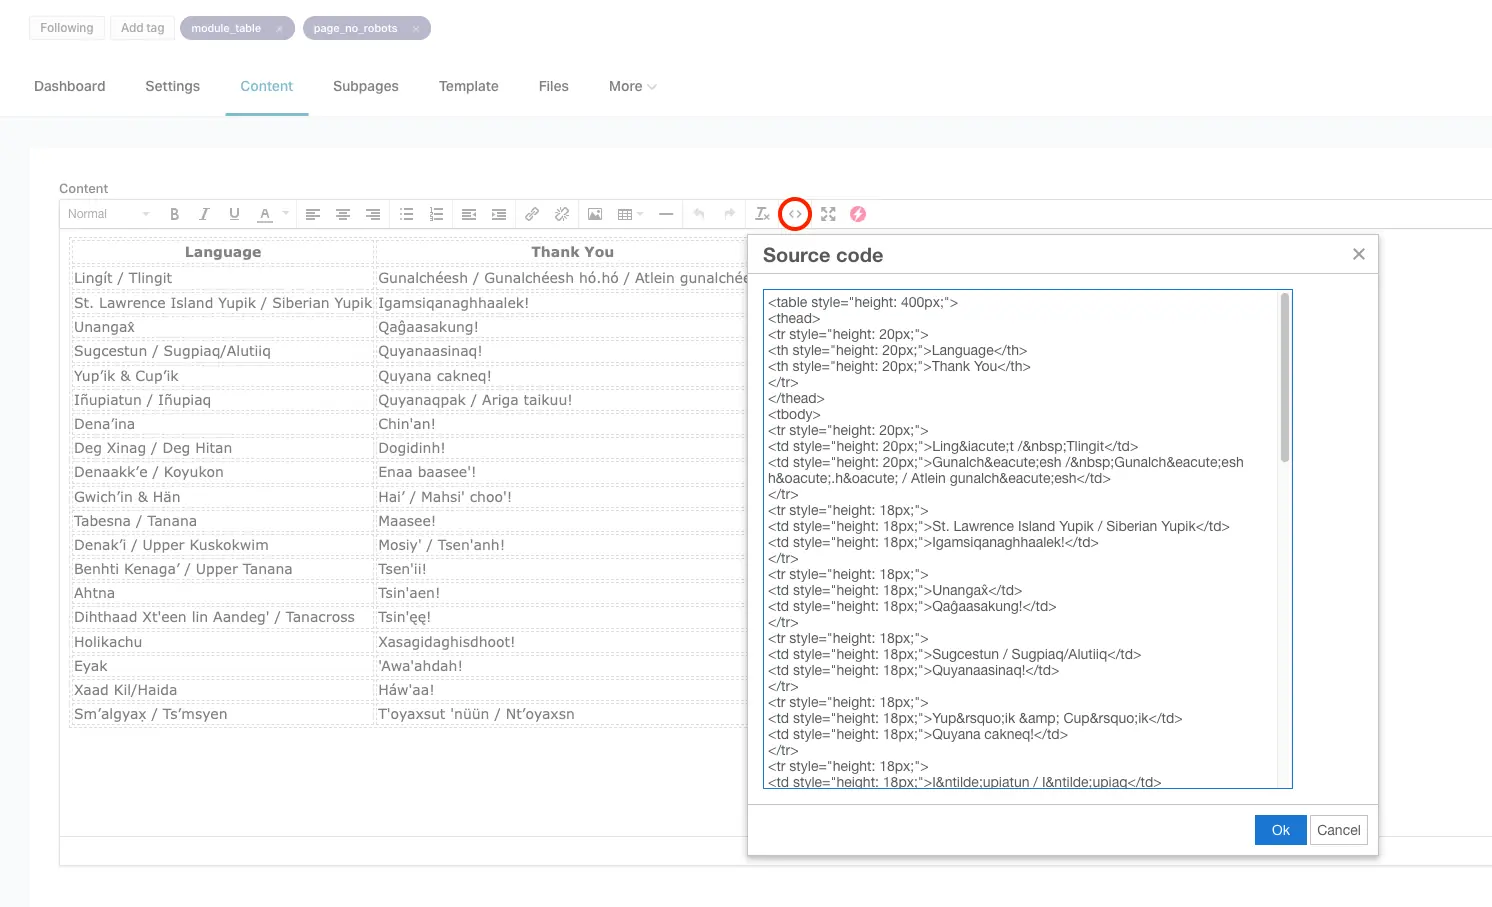Click the pink lightning bolt icon
The height and width of the screenshot is (907, 1492).
pyautogui.click(x=858, y=214)
